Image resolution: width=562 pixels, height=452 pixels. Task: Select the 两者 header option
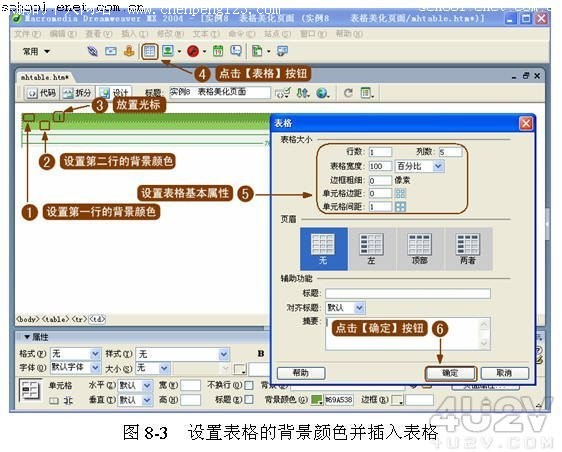click(468, 249)
